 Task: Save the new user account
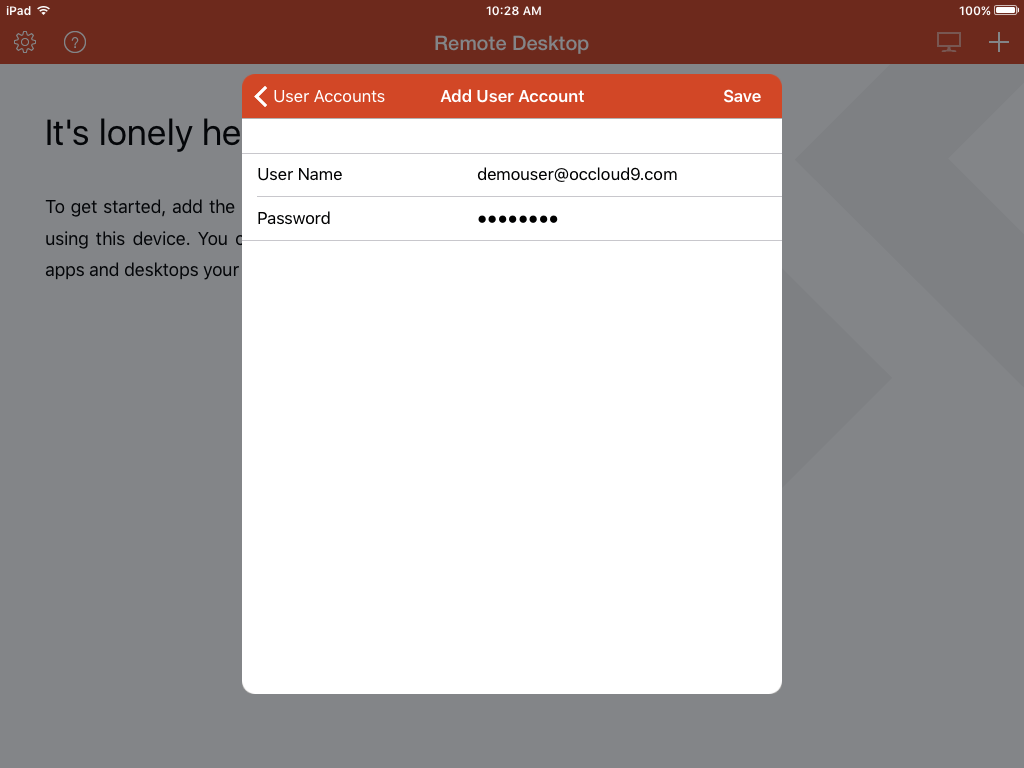[742, 96]
